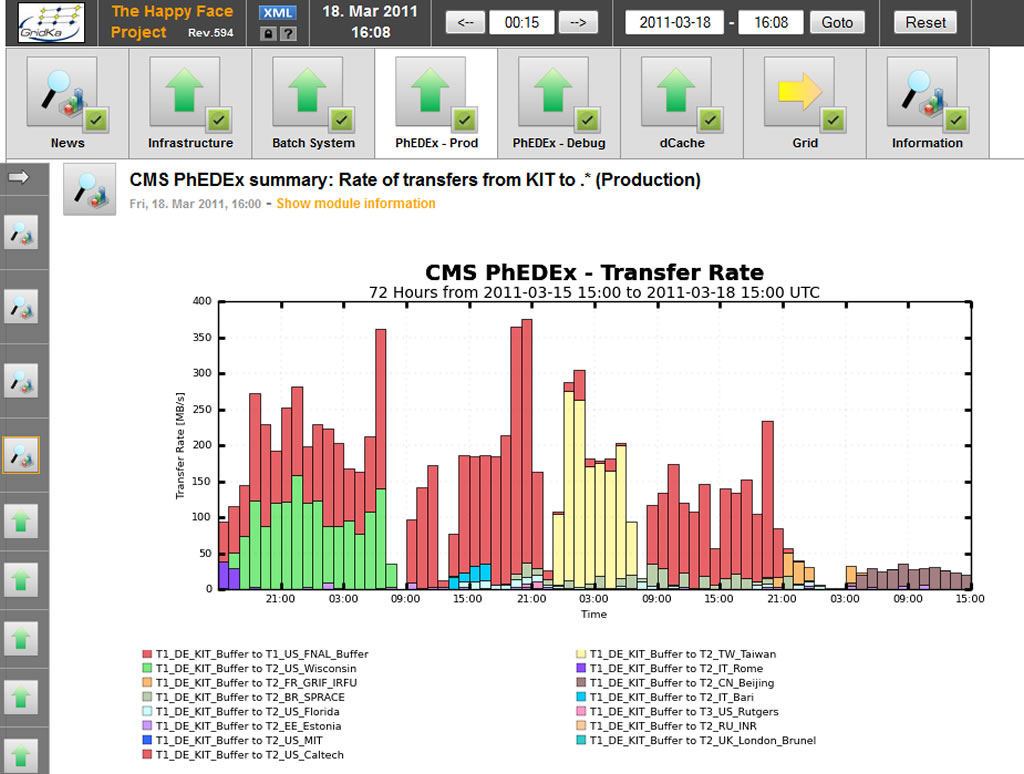This screenshot has width=1024, height=774.
Task: Click legend text T1_DE_KIT_Buffer to T2_UK_London_Brunel
Action: [703, 740]
